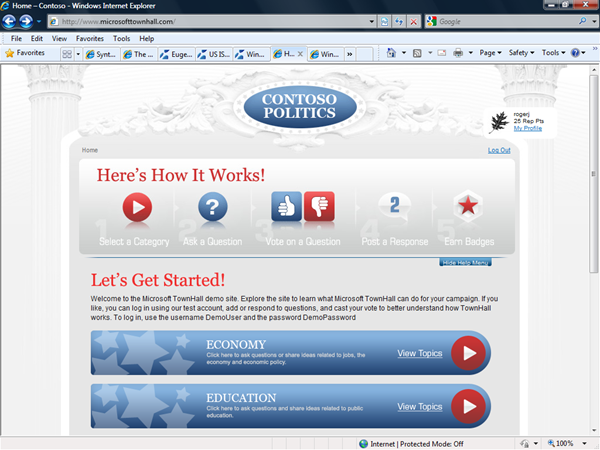Viewport: 600px width, 450px height.
Task: Click the Print toolbar icon
Action: [x=458, y=53]
